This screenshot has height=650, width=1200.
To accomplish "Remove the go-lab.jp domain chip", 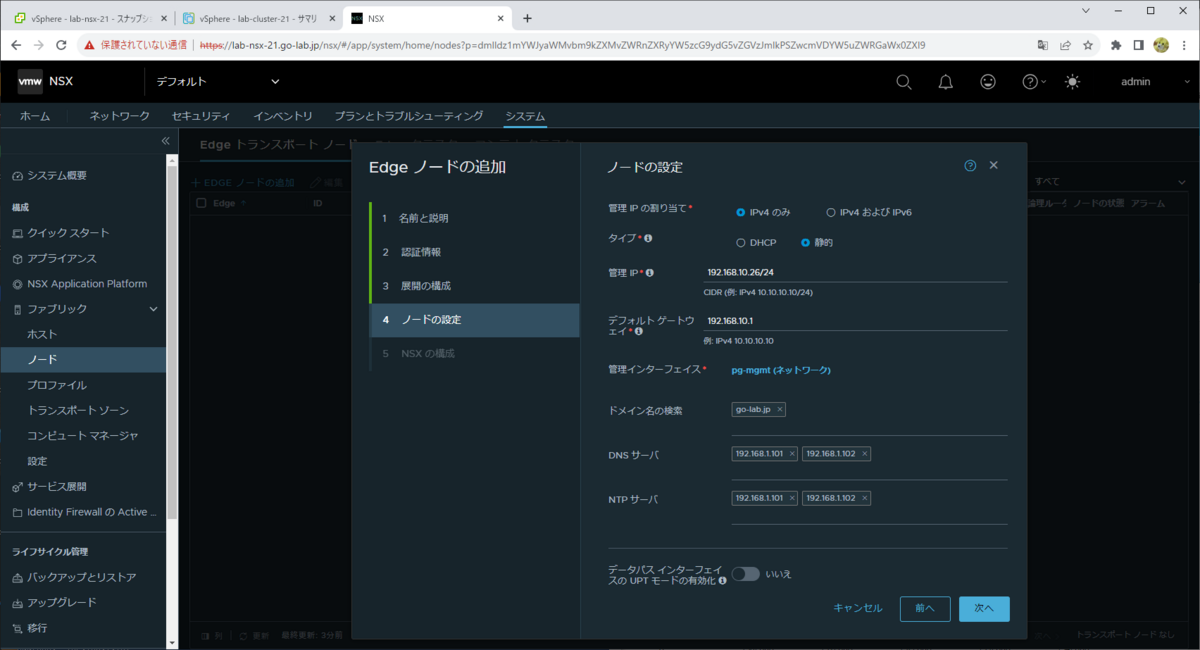I will click(779, 409).
